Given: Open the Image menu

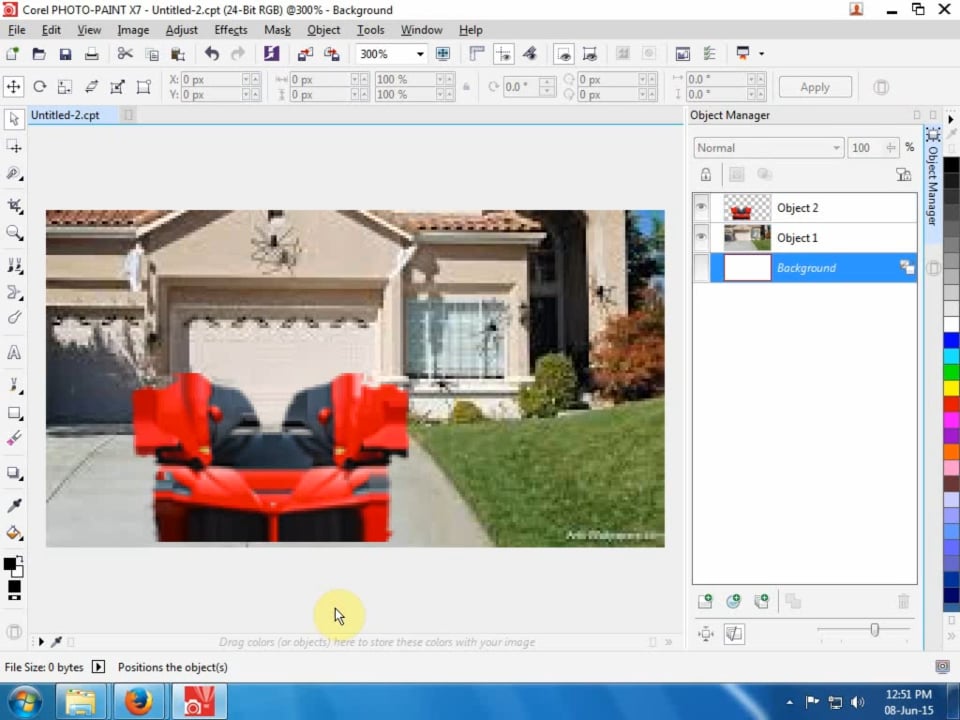Looking at the screenshot, I should [133, 29].
